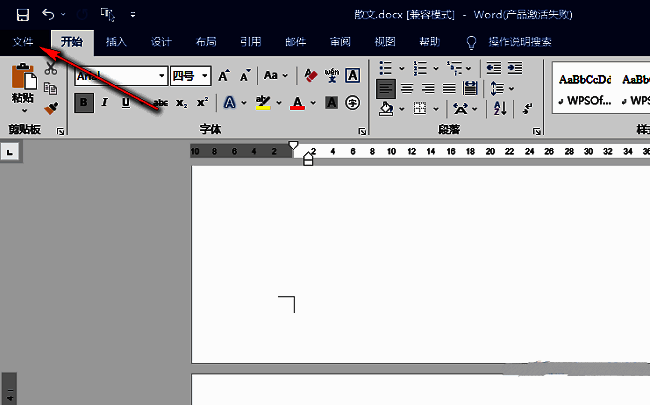Open the font name dropdown
The image size is (650, 405).
(161, 76)
